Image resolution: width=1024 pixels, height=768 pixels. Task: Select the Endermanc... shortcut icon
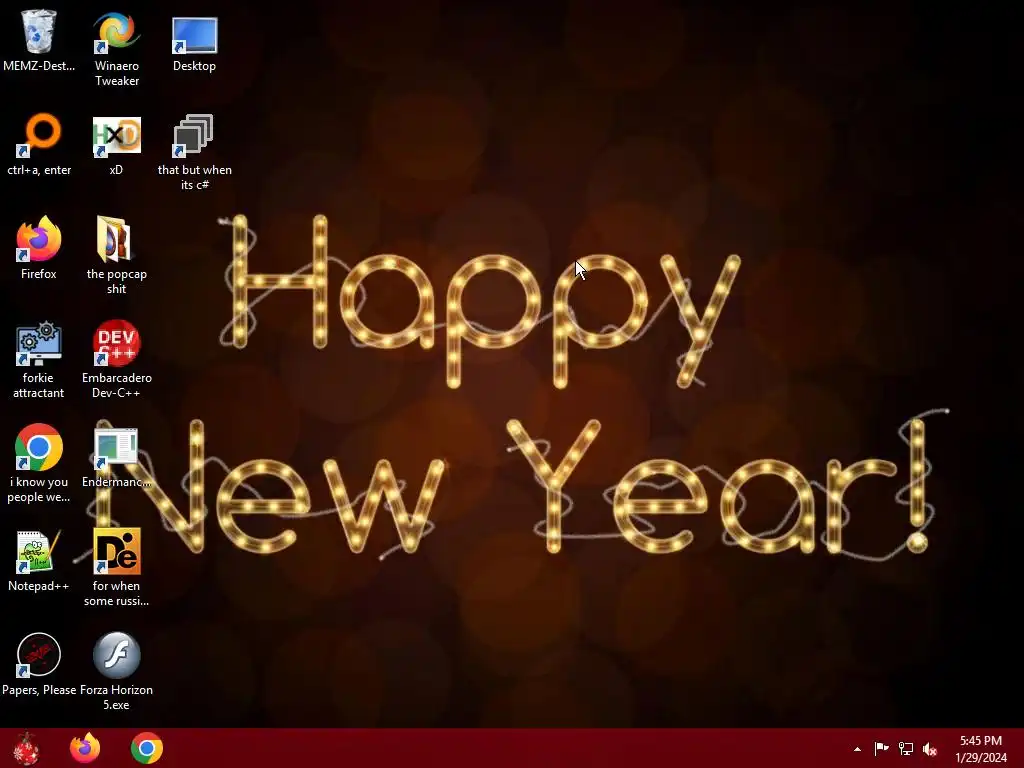(116, 448)
